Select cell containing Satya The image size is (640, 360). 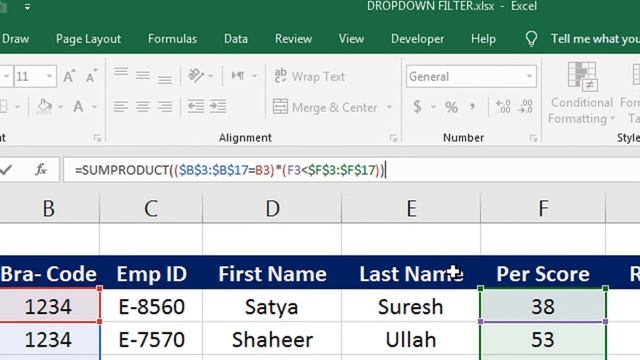pos(272,306)
